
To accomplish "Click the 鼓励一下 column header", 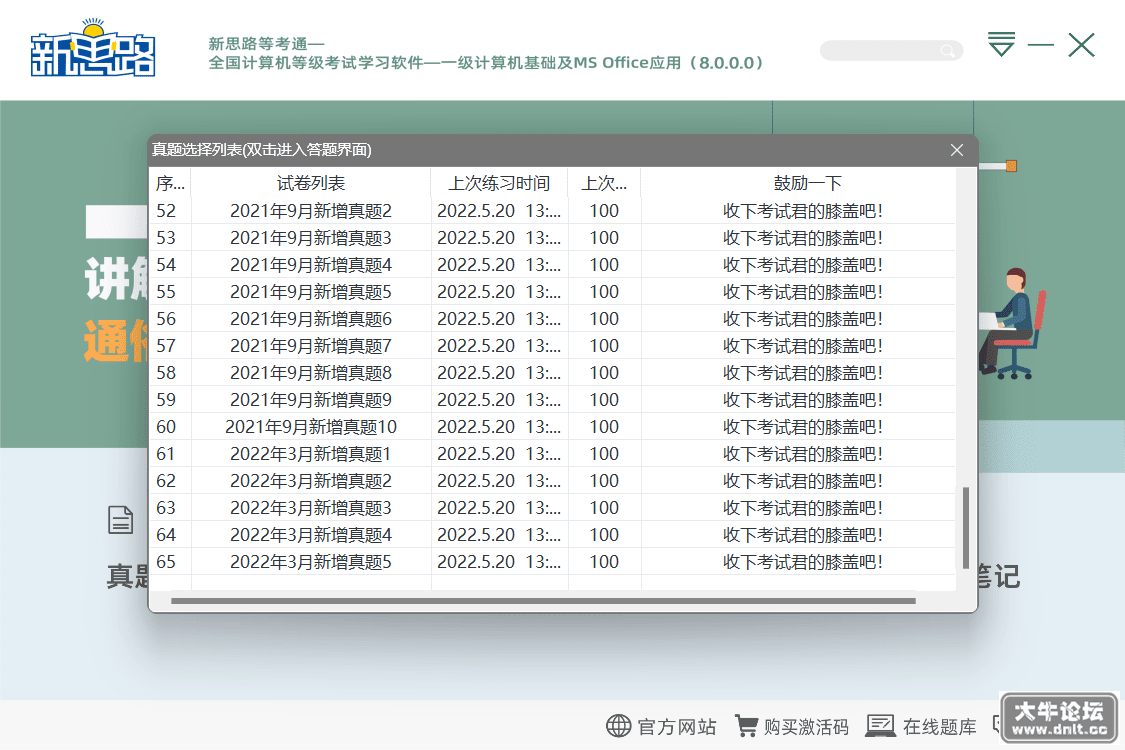I will (807, 183).
